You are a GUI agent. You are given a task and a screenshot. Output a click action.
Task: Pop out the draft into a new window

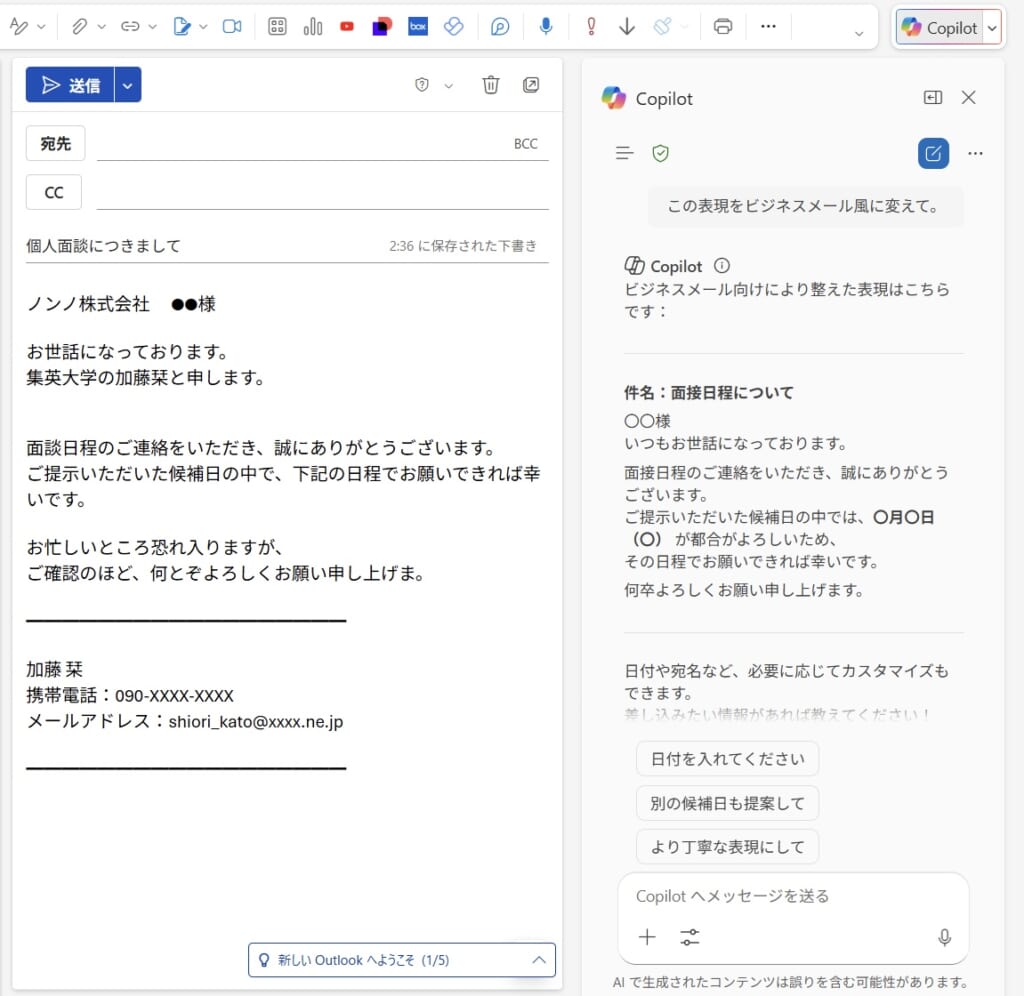tap(531, 85)
